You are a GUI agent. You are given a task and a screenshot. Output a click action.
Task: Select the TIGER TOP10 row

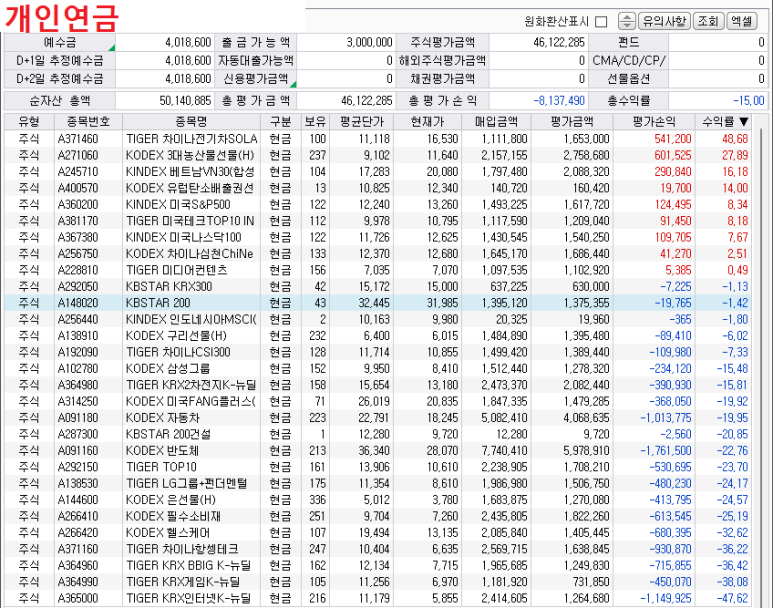pos(378,467)
